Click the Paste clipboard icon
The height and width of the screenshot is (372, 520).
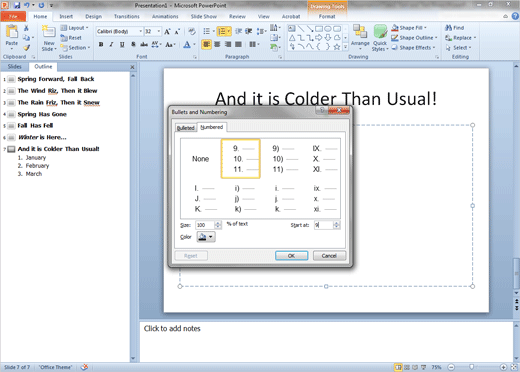coord(12,32)
